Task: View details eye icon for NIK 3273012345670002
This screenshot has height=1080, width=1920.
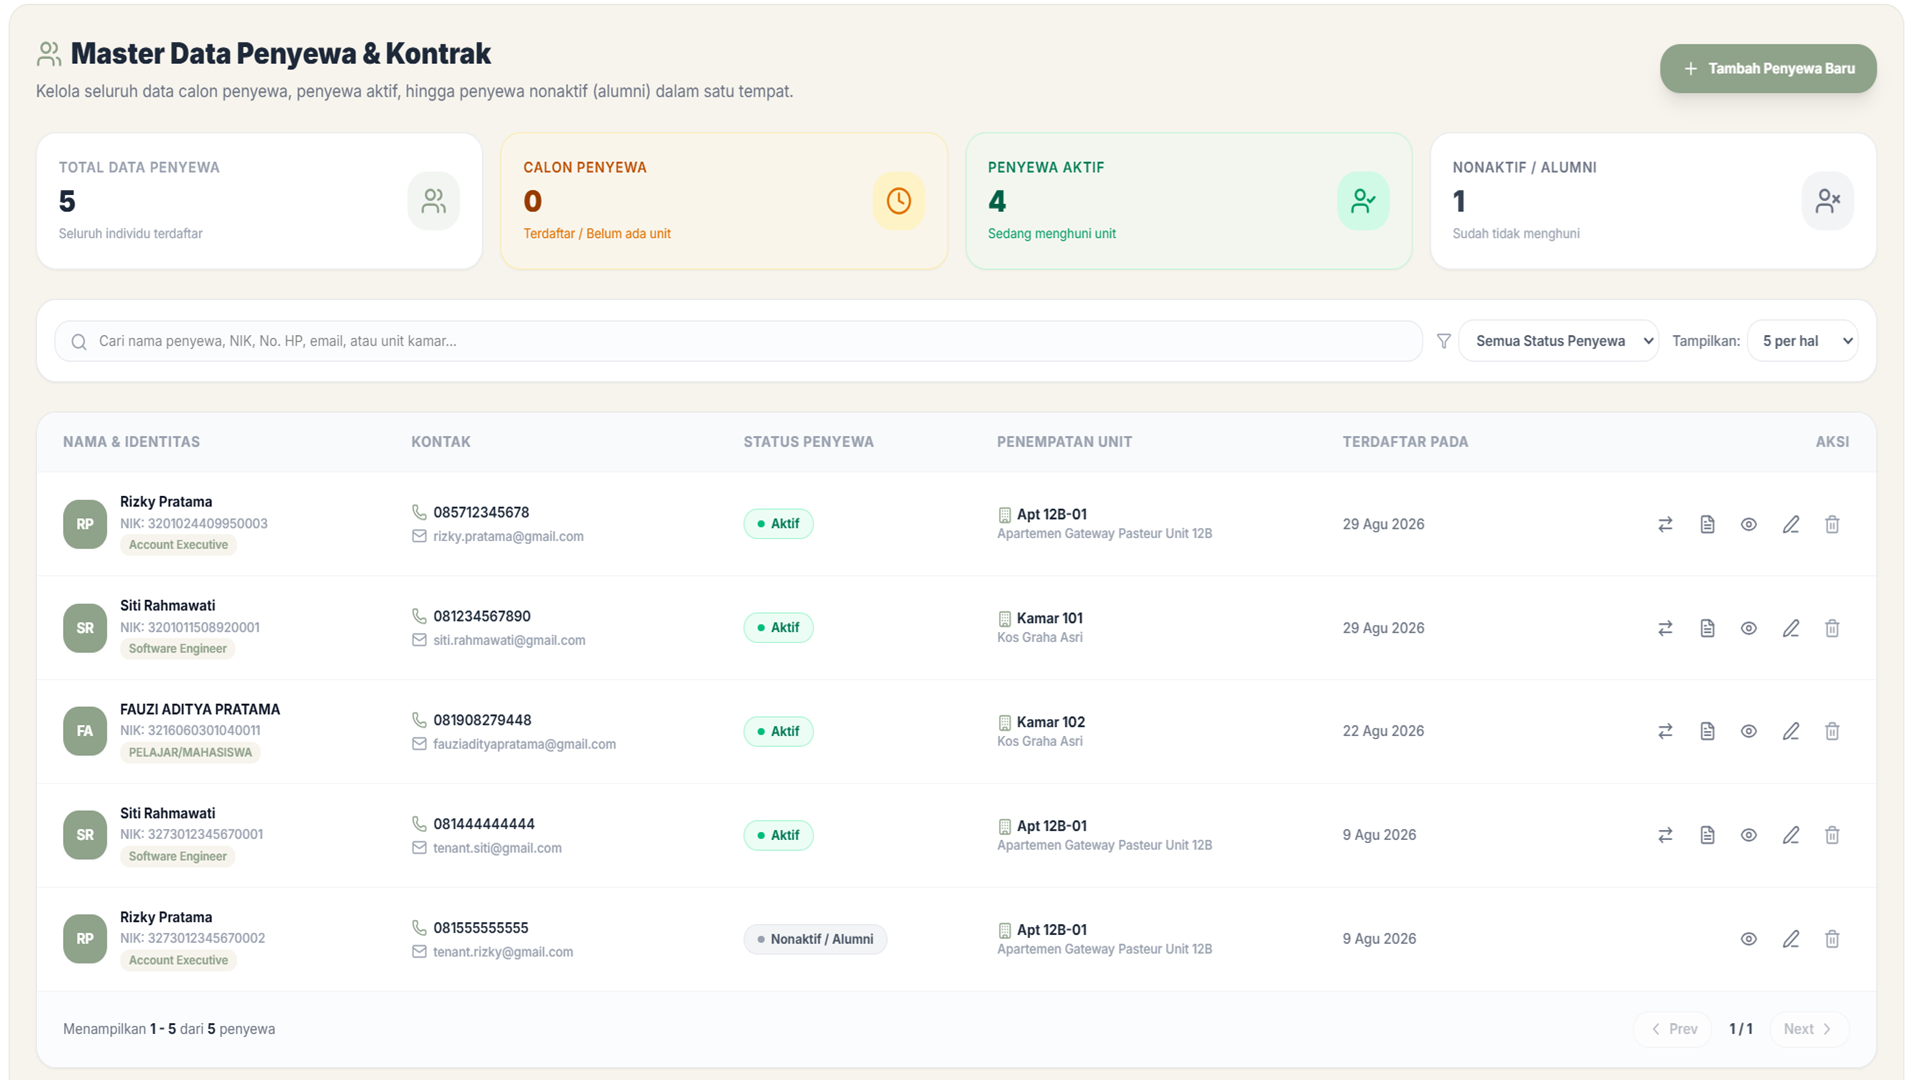Action: coord(1749,939)
